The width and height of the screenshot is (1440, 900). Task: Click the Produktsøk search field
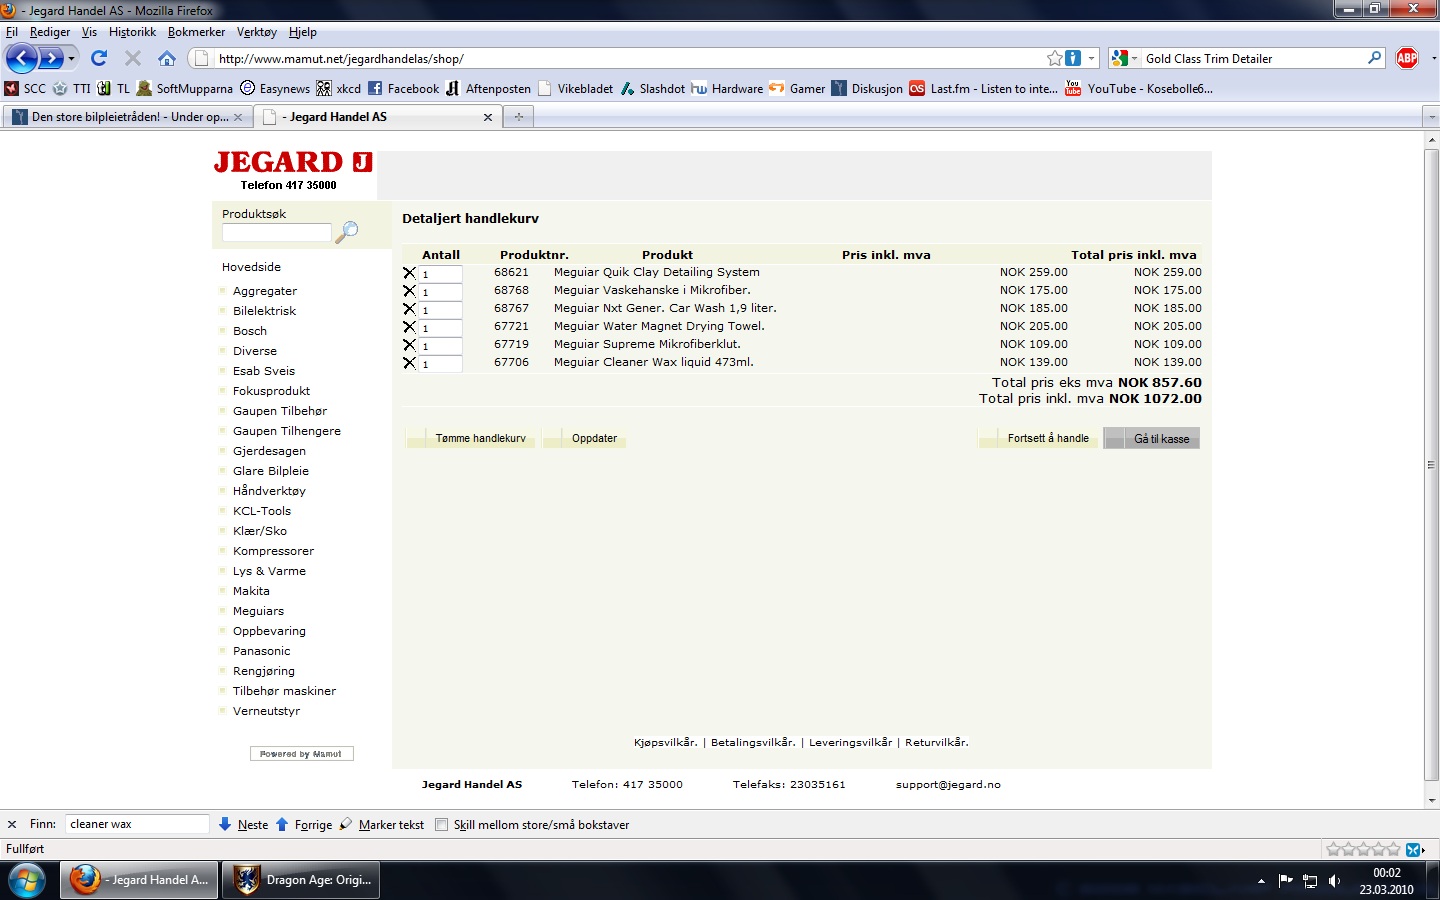click(x=276, y=232)
